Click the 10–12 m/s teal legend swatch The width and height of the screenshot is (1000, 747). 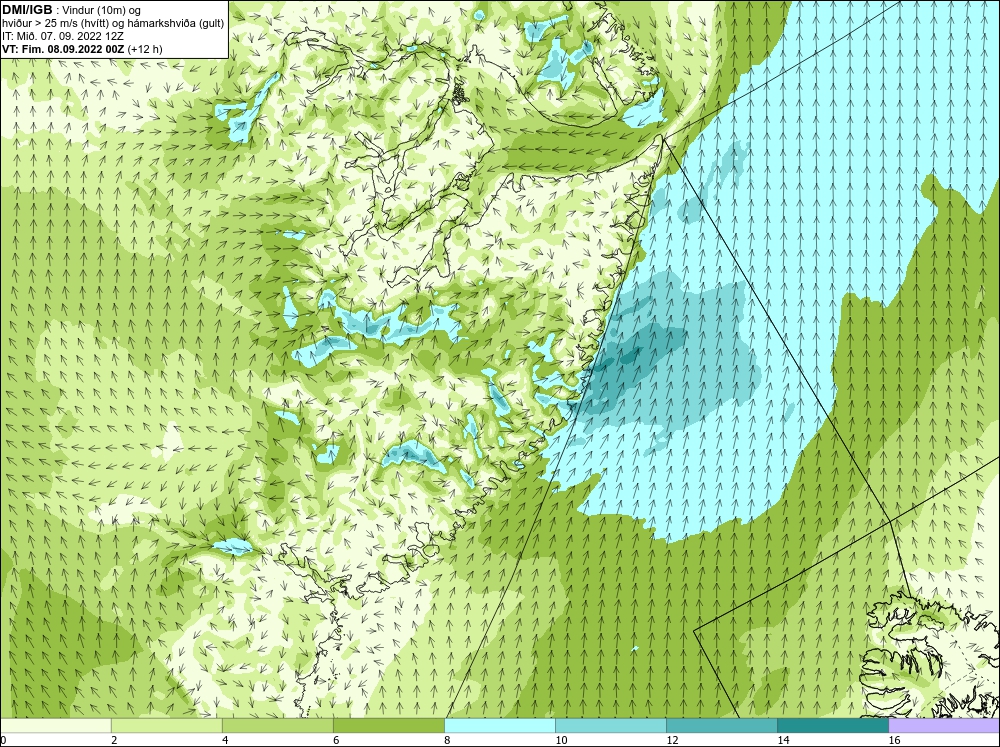click(x=610, y=725)
